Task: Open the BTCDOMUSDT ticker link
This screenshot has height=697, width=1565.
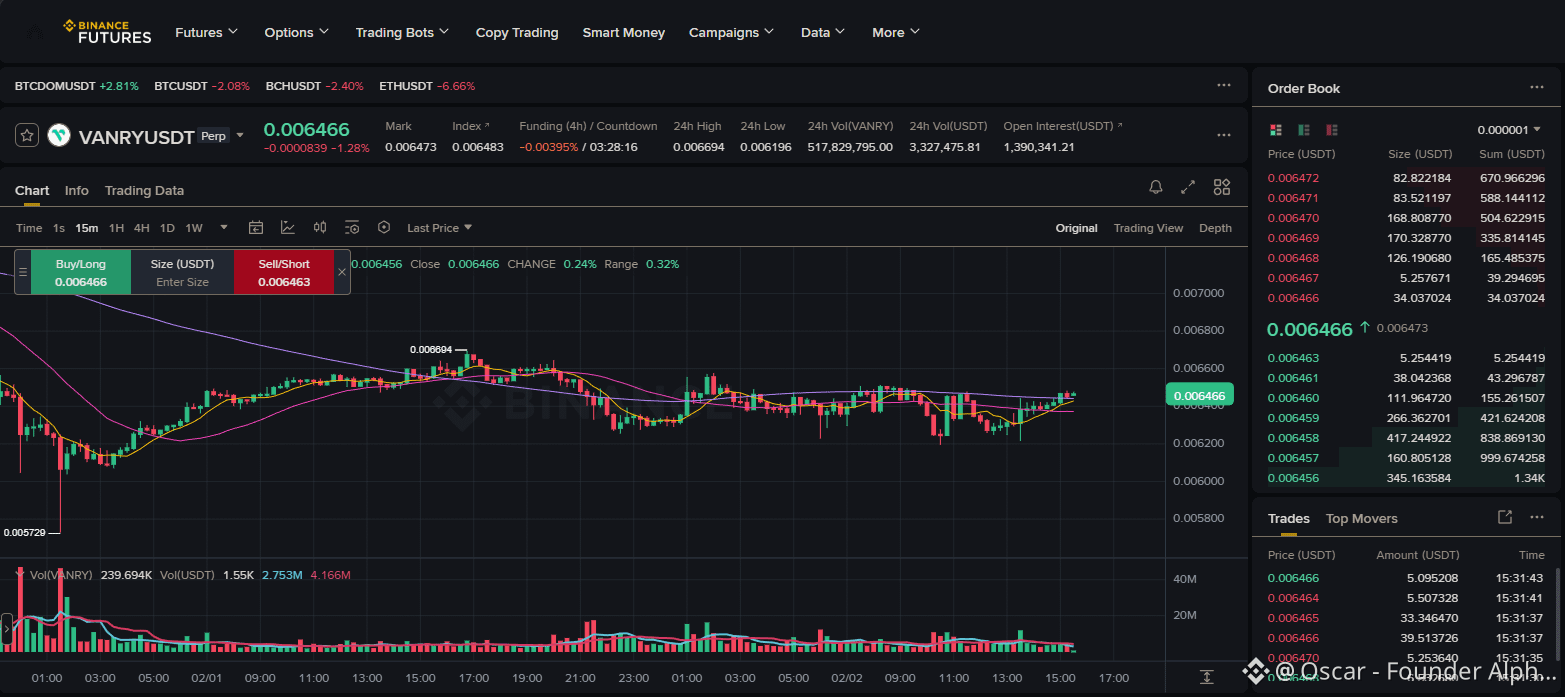Action: [x=76, y=86]
